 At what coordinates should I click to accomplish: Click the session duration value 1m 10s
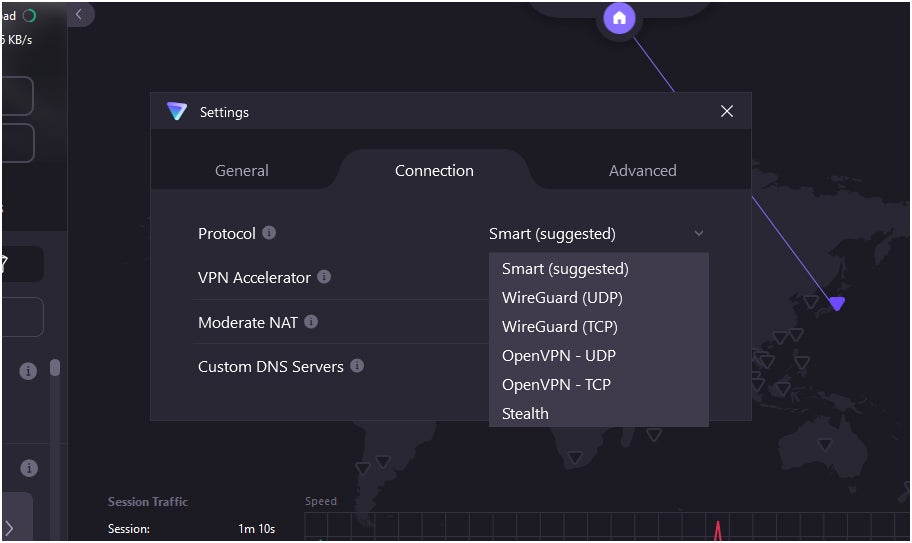[x=256, y=529]
